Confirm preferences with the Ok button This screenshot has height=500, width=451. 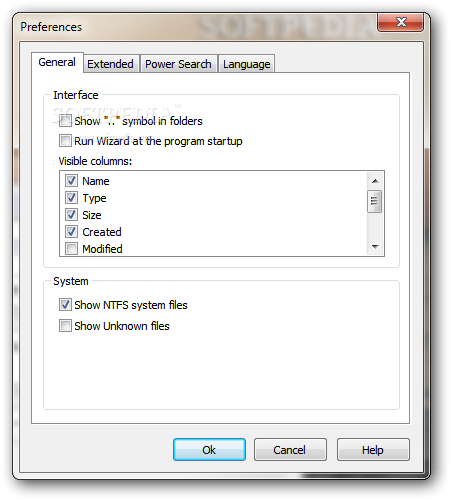point(209,450)
